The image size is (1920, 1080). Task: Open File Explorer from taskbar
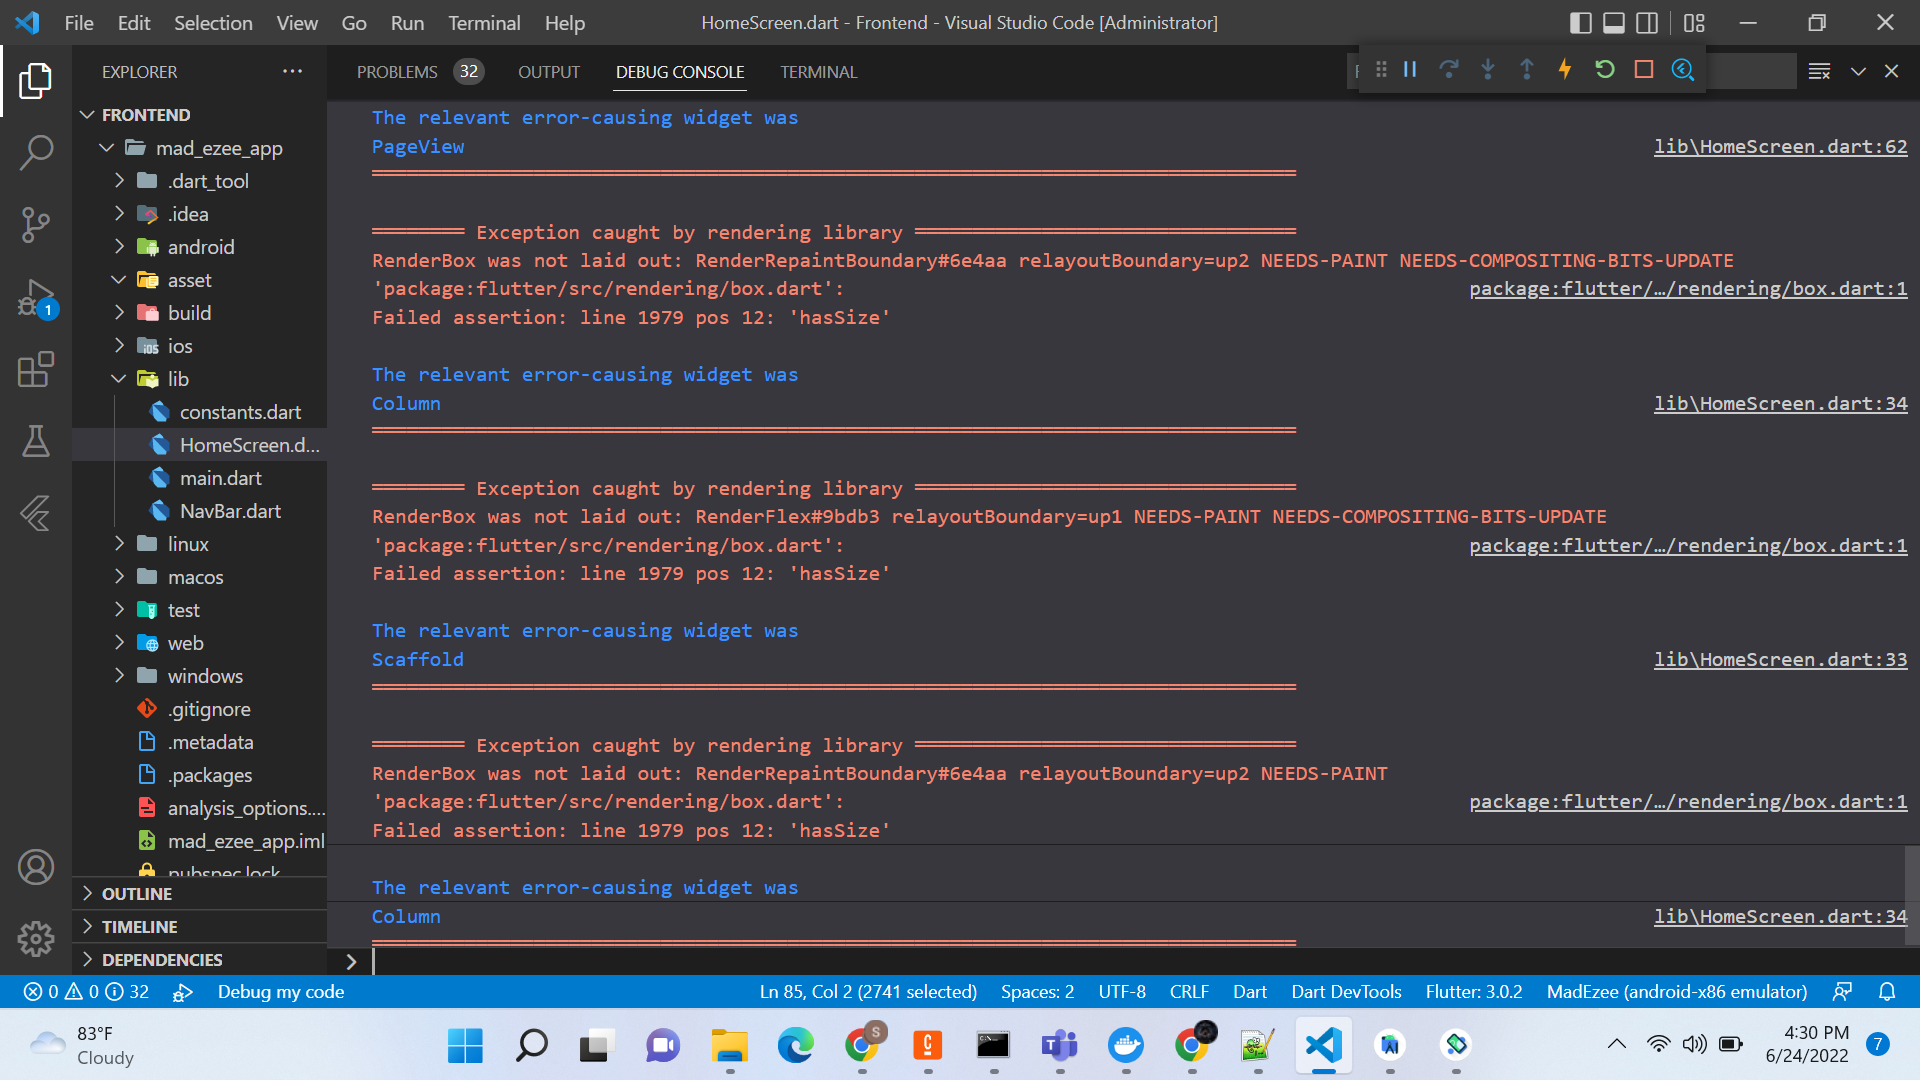coord(729,1045)
